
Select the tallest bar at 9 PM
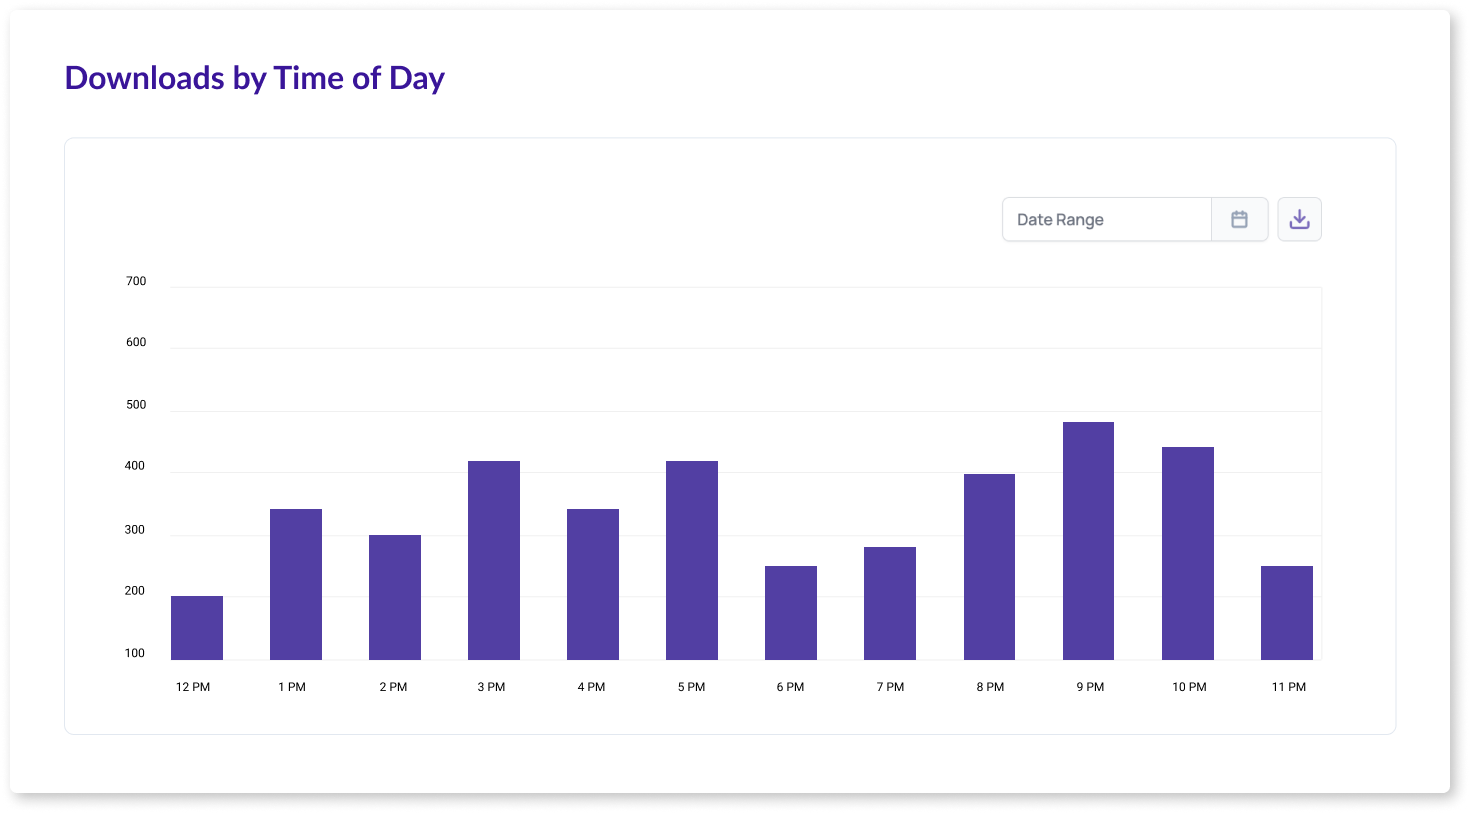[x=1088, y=541]
